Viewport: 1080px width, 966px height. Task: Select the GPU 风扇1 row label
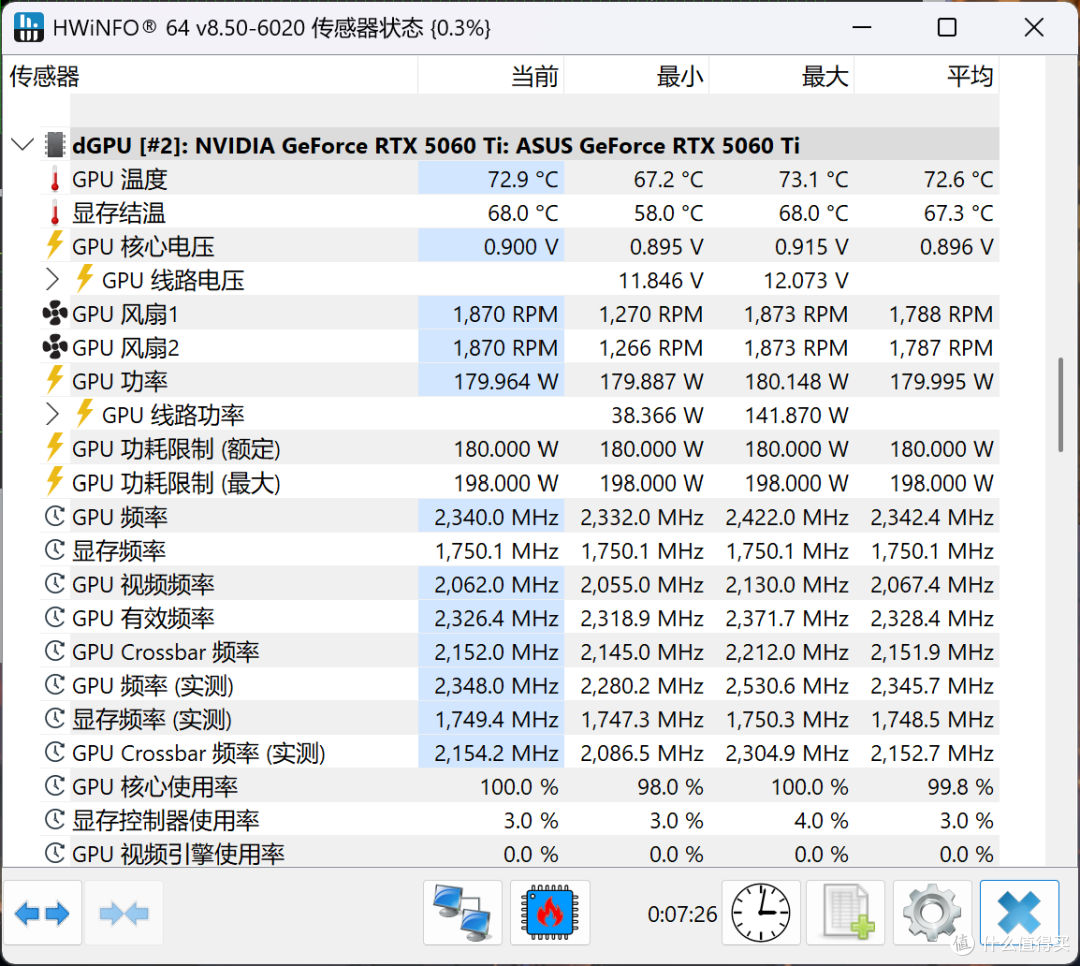click(125, 314)
